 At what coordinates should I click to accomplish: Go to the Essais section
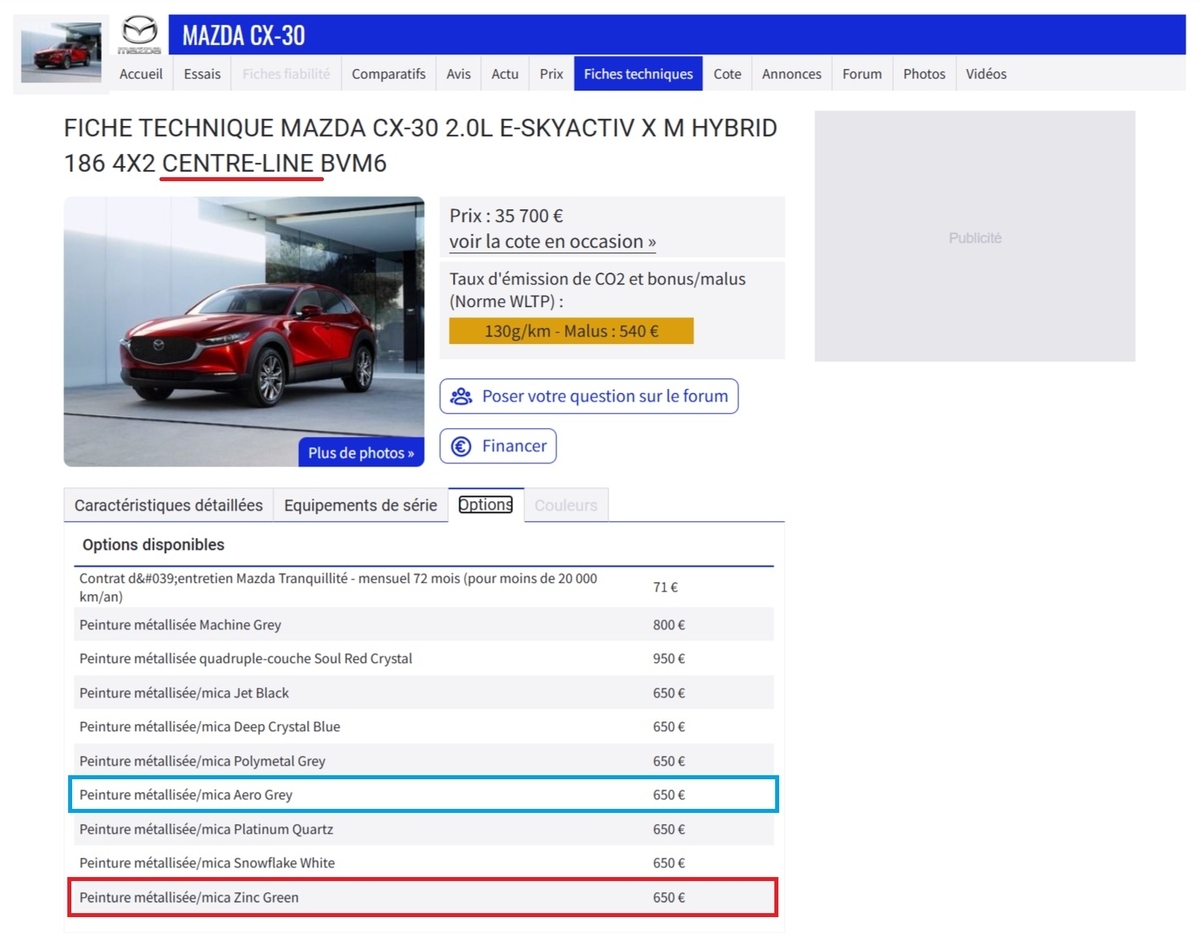pos(202,74)
